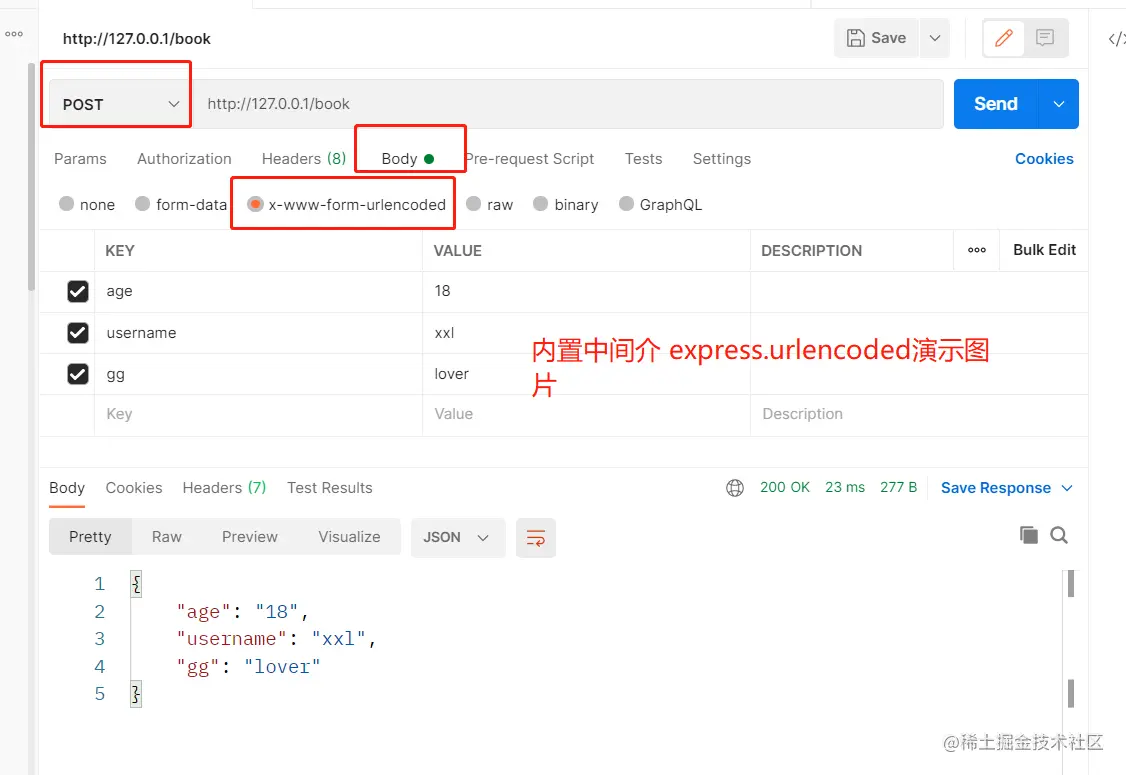
Task: Open the Cookies link
Action: pos(1044,159)
